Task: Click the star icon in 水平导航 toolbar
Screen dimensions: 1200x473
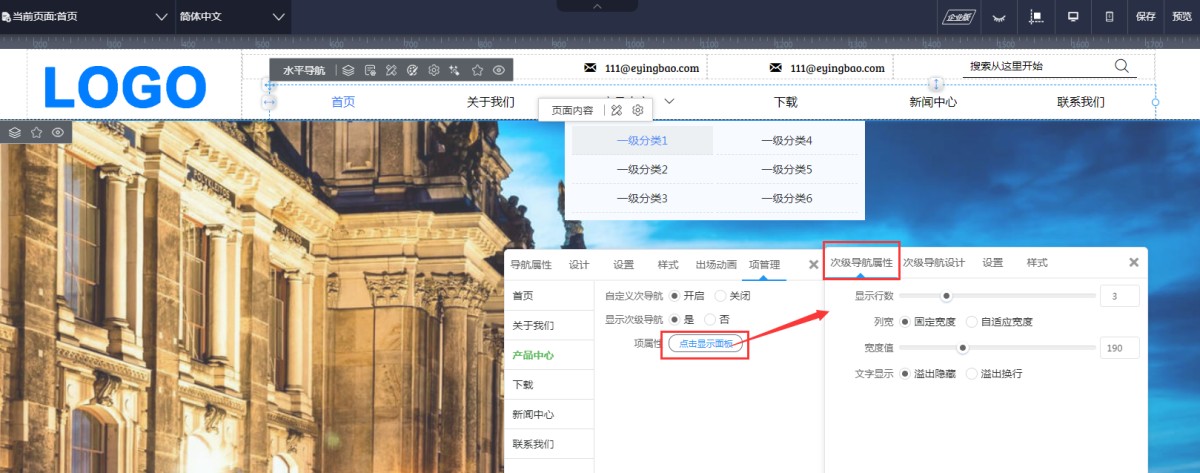Action: pos(477,70)
